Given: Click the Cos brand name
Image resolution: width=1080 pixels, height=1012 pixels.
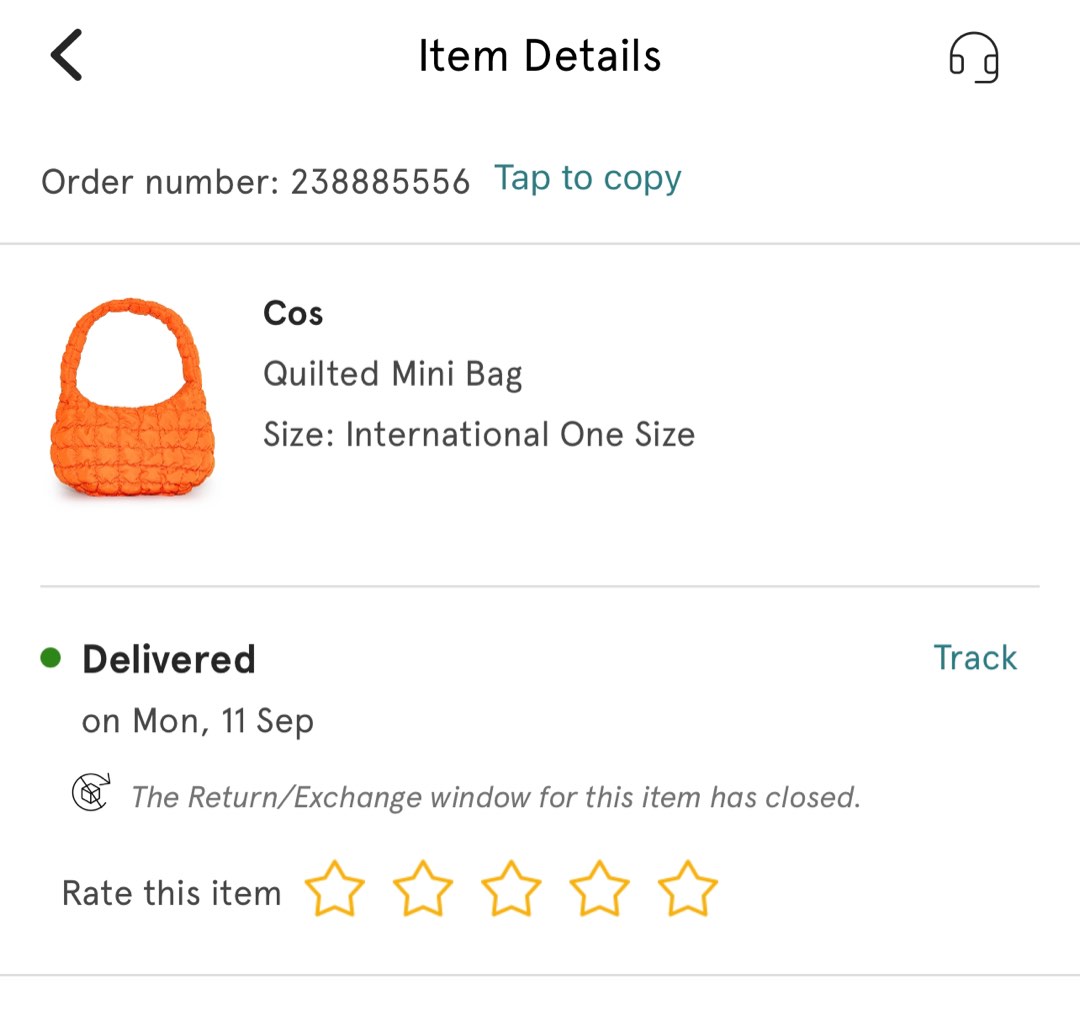Looking at the screenshot, I should pyautogui.click(x=292, y=313).
